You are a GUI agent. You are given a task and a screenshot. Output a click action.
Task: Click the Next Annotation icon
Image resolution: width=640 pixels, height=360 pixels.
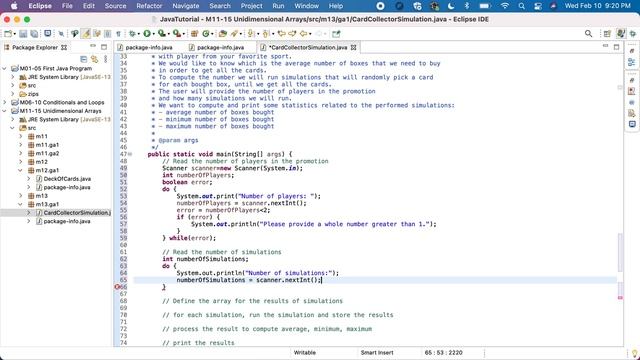coord(251,34)
